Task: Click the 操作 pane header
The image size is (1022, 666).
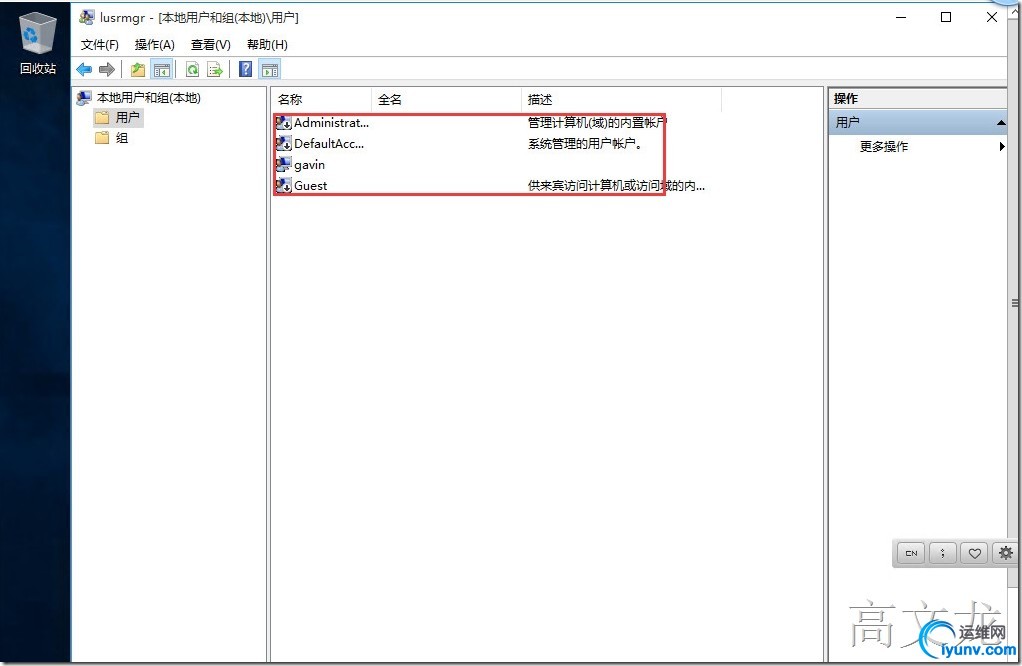Action: 918,98
